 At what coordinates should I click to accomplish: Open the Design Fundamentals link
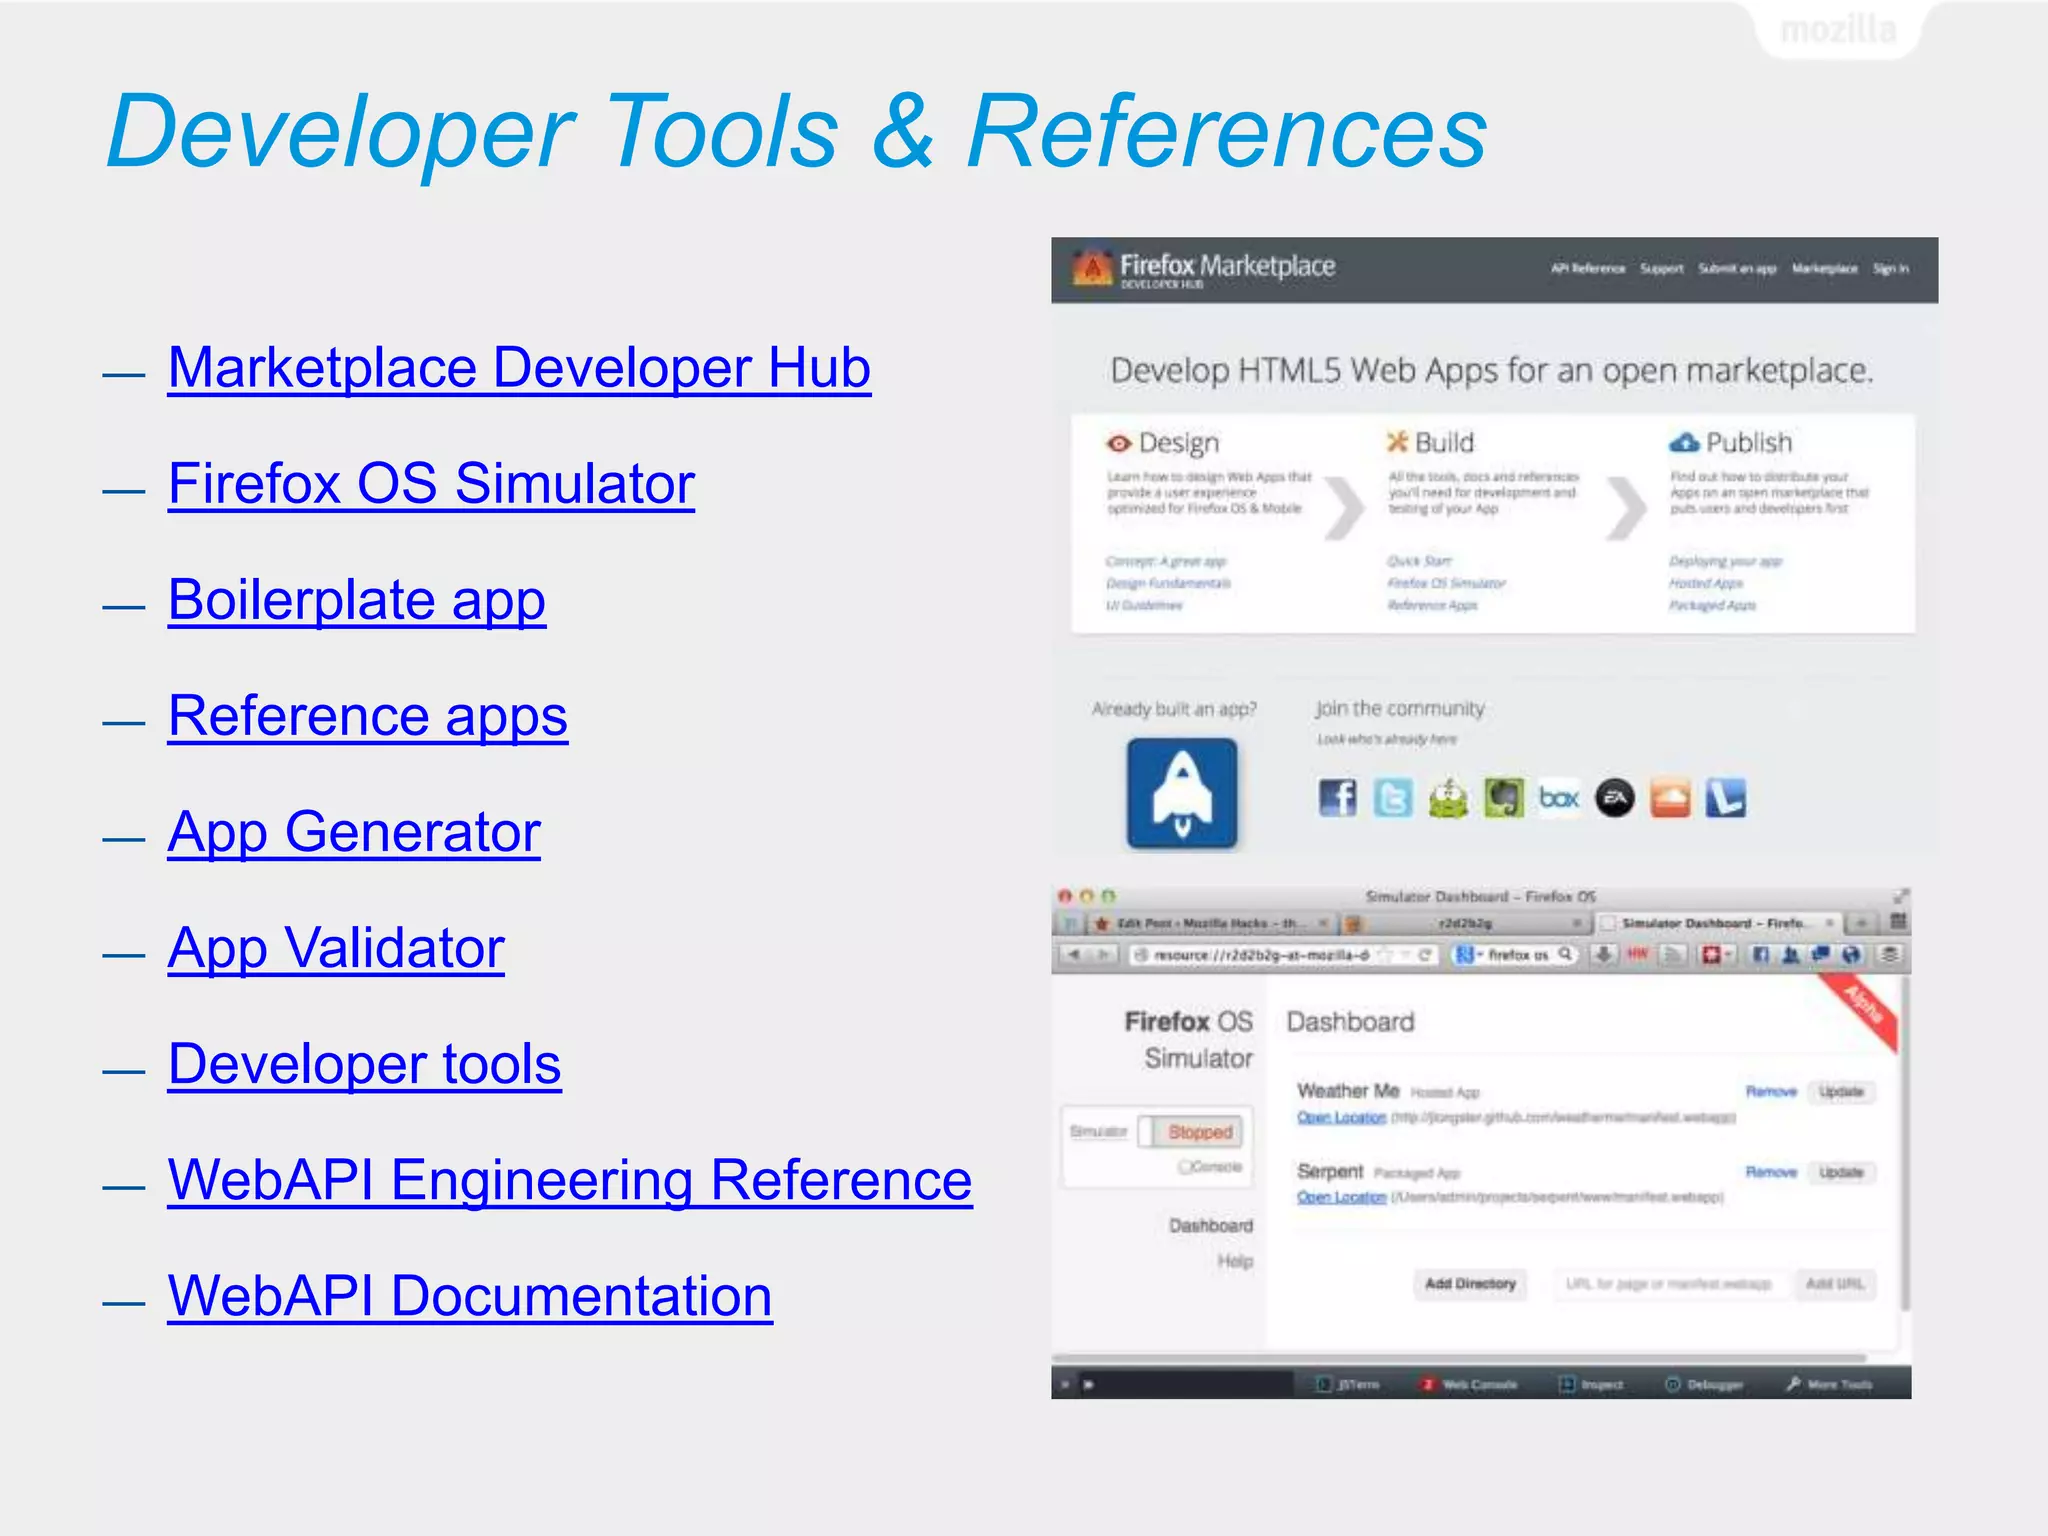[x=1168, y=583]
